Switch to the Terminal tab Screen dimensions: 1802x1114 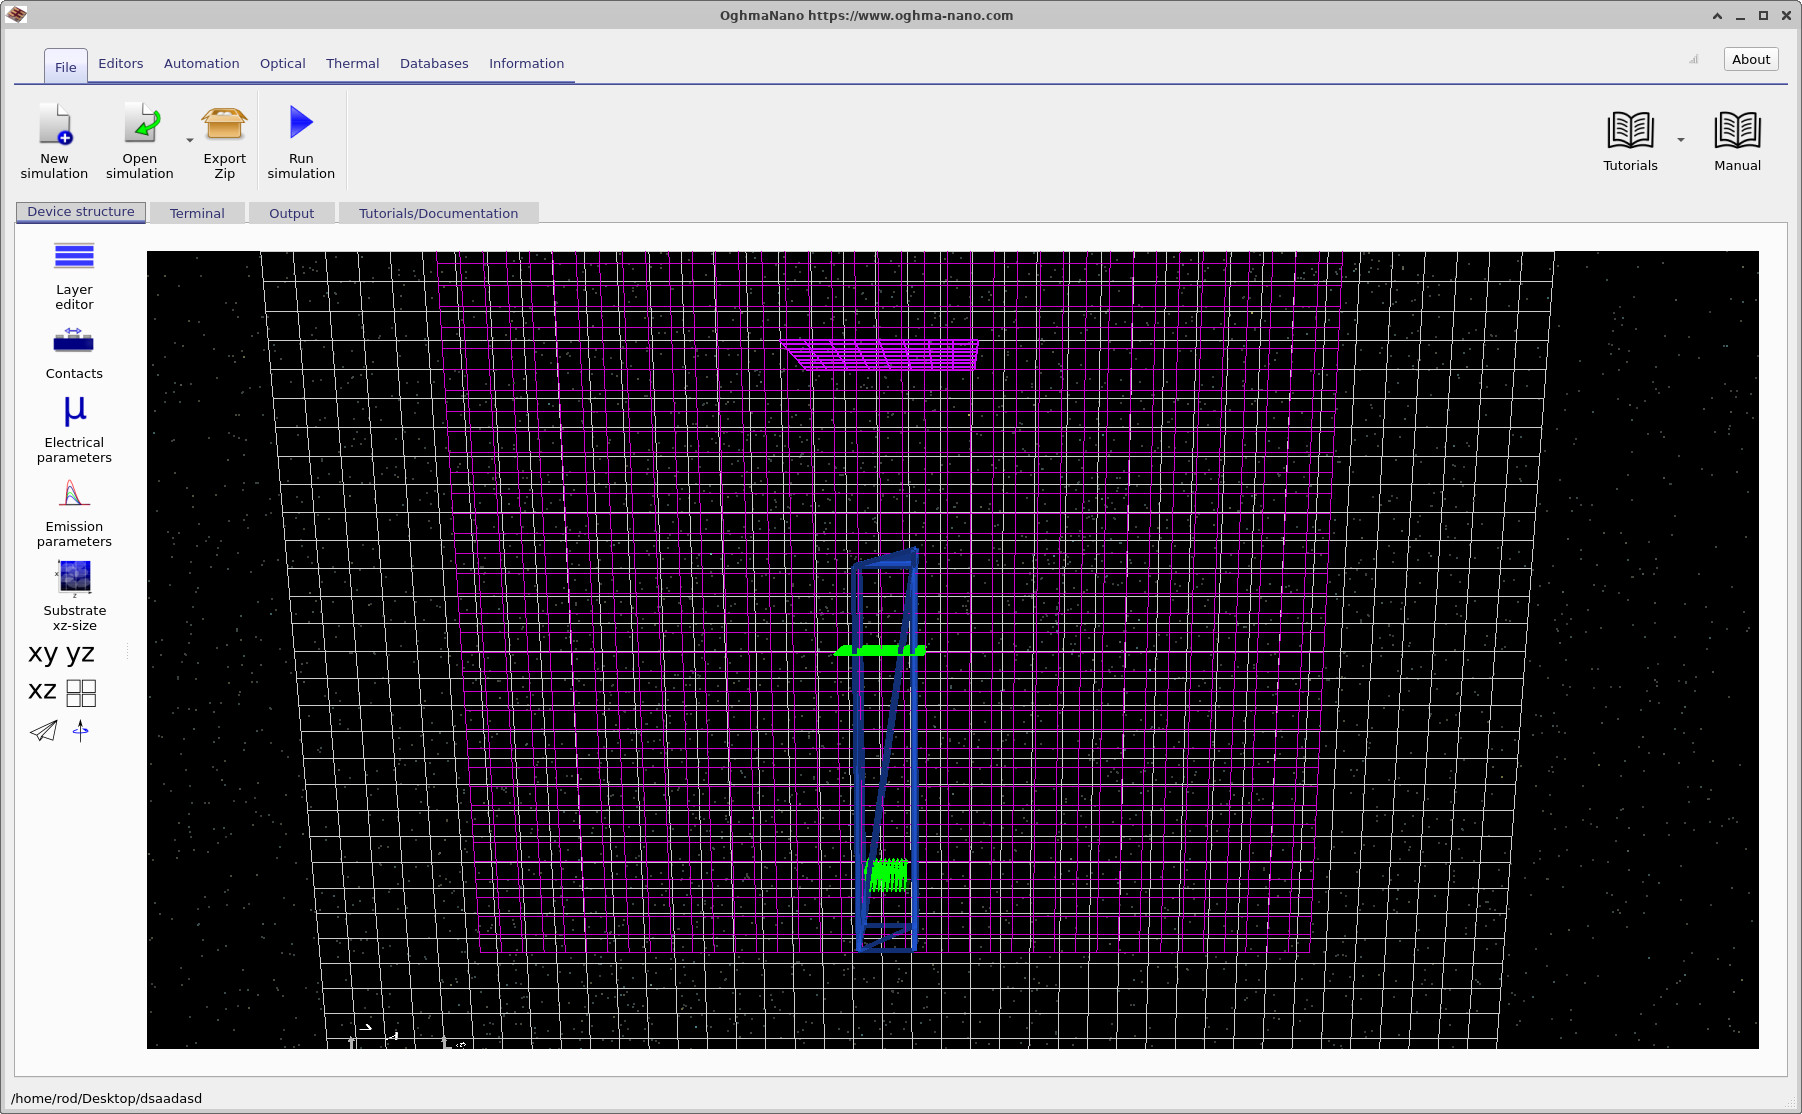coord(197,212)
